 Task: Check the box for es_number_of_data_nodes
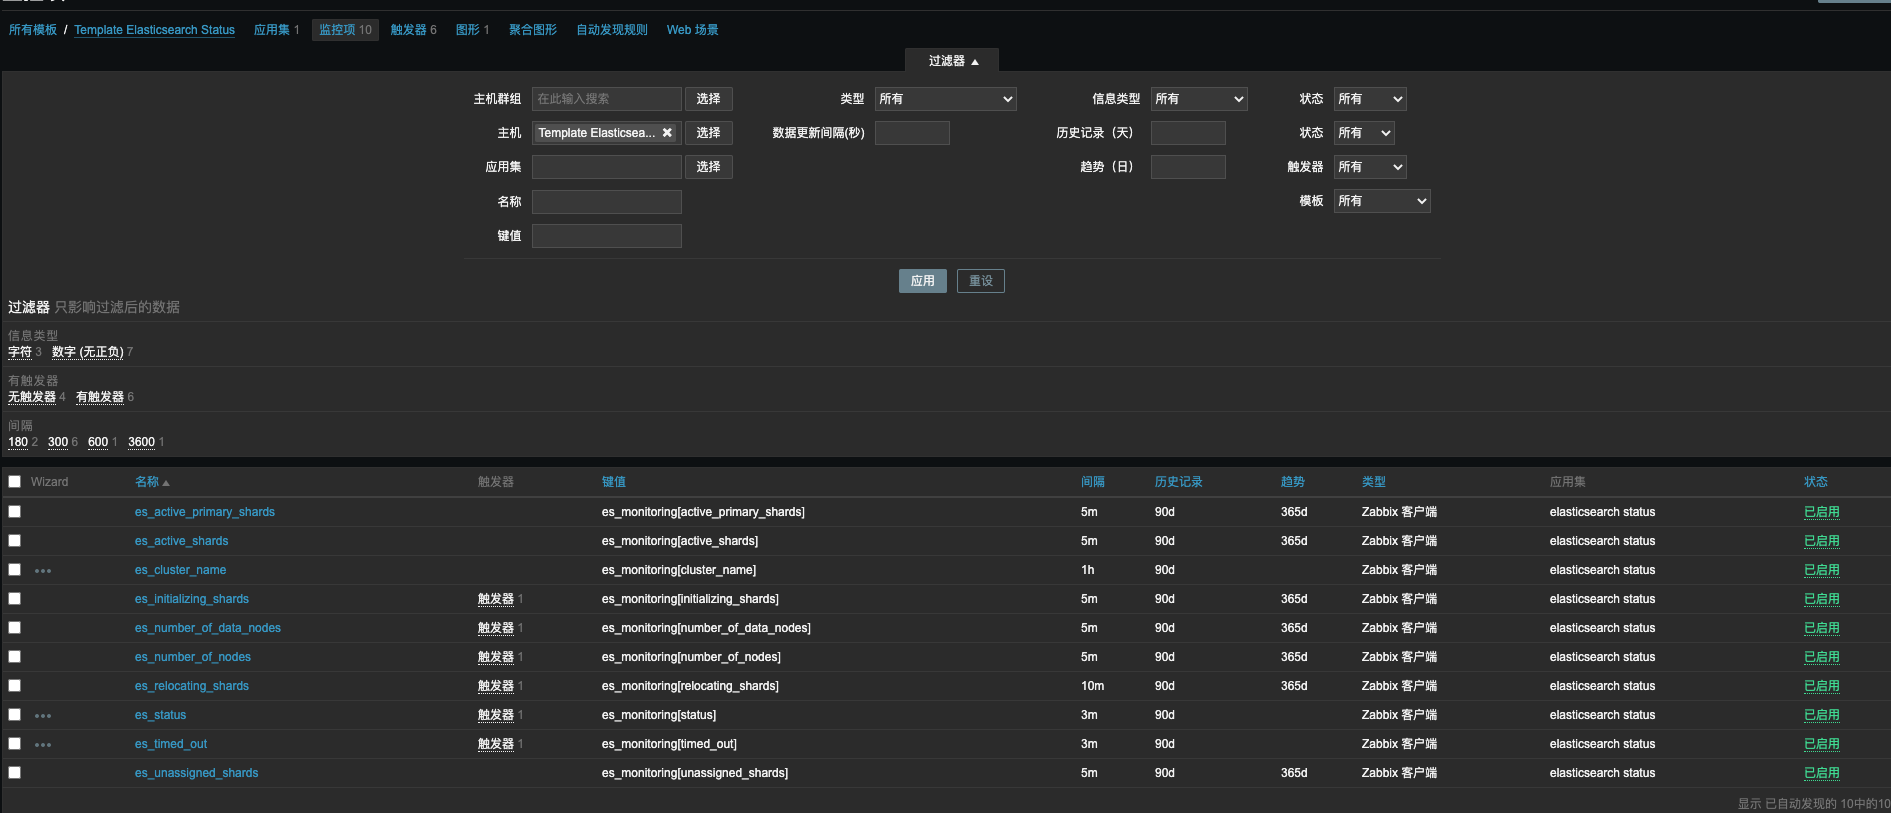[x=15, y=628]
